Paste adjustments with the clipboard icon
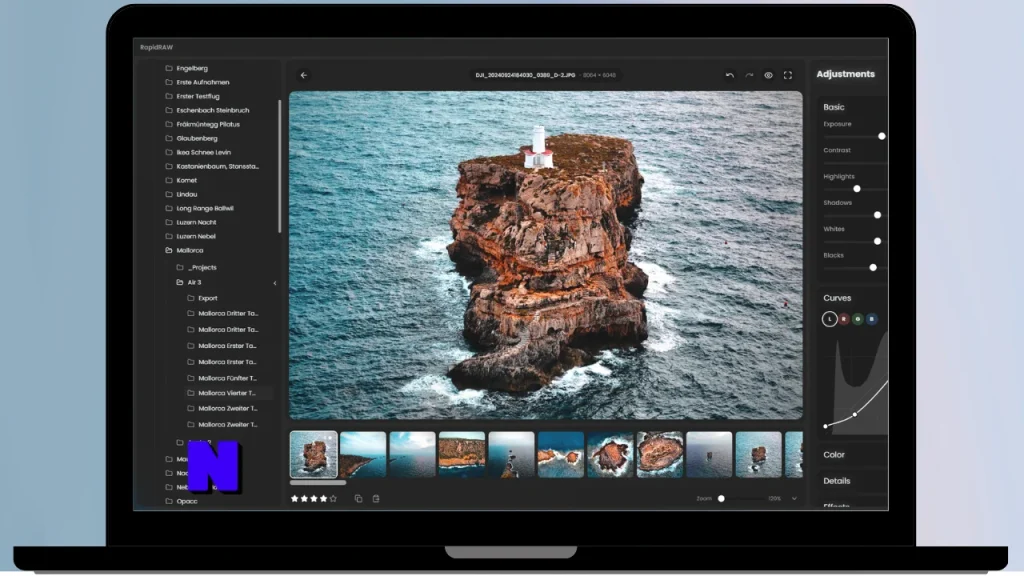Viewport: 1024px width, 576px height. (376, 498)
